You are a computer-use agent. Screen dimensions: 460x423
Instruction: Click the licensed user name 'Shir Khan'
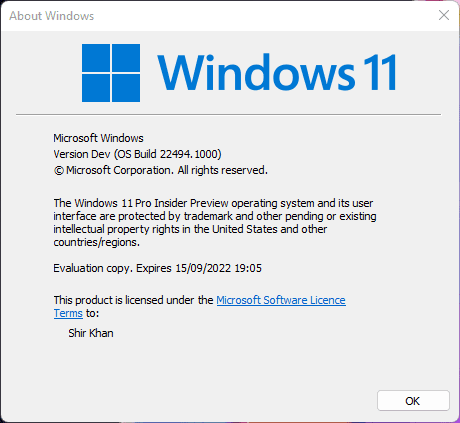pos(91,333)
